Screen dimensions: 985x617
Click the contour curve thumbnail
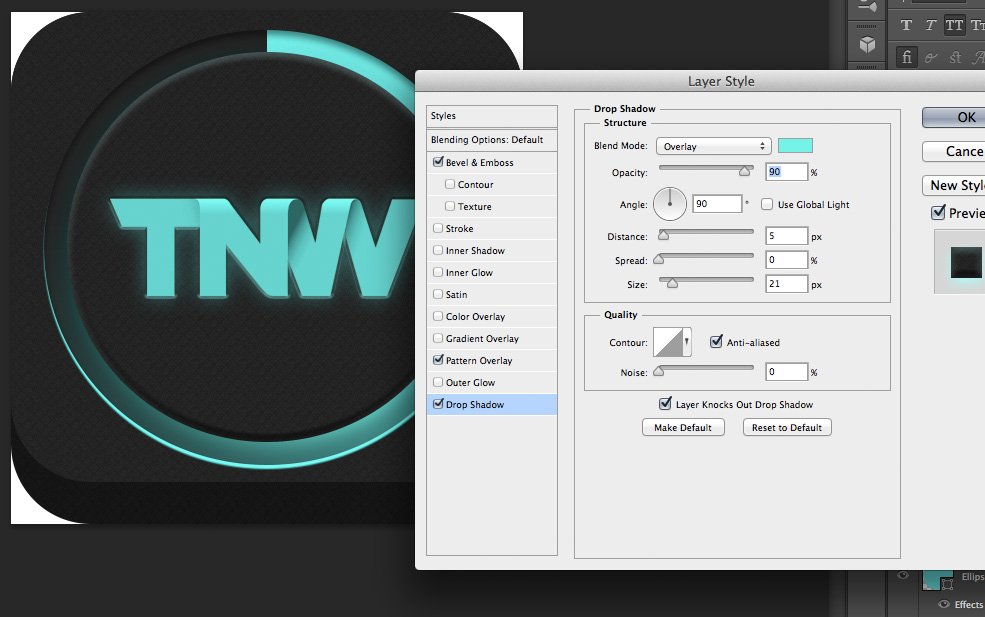pos(668,342)
